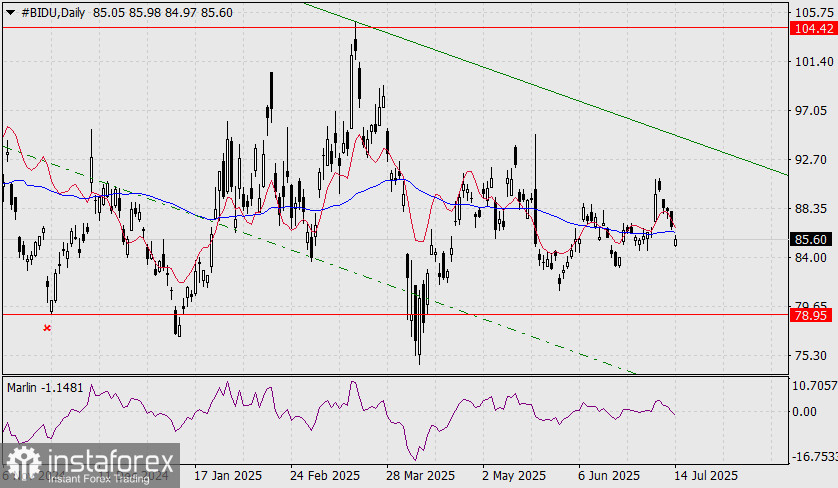Click the 97.05 price scale value
The width and height of the screenshot is (838, 488).
(811, 111)
